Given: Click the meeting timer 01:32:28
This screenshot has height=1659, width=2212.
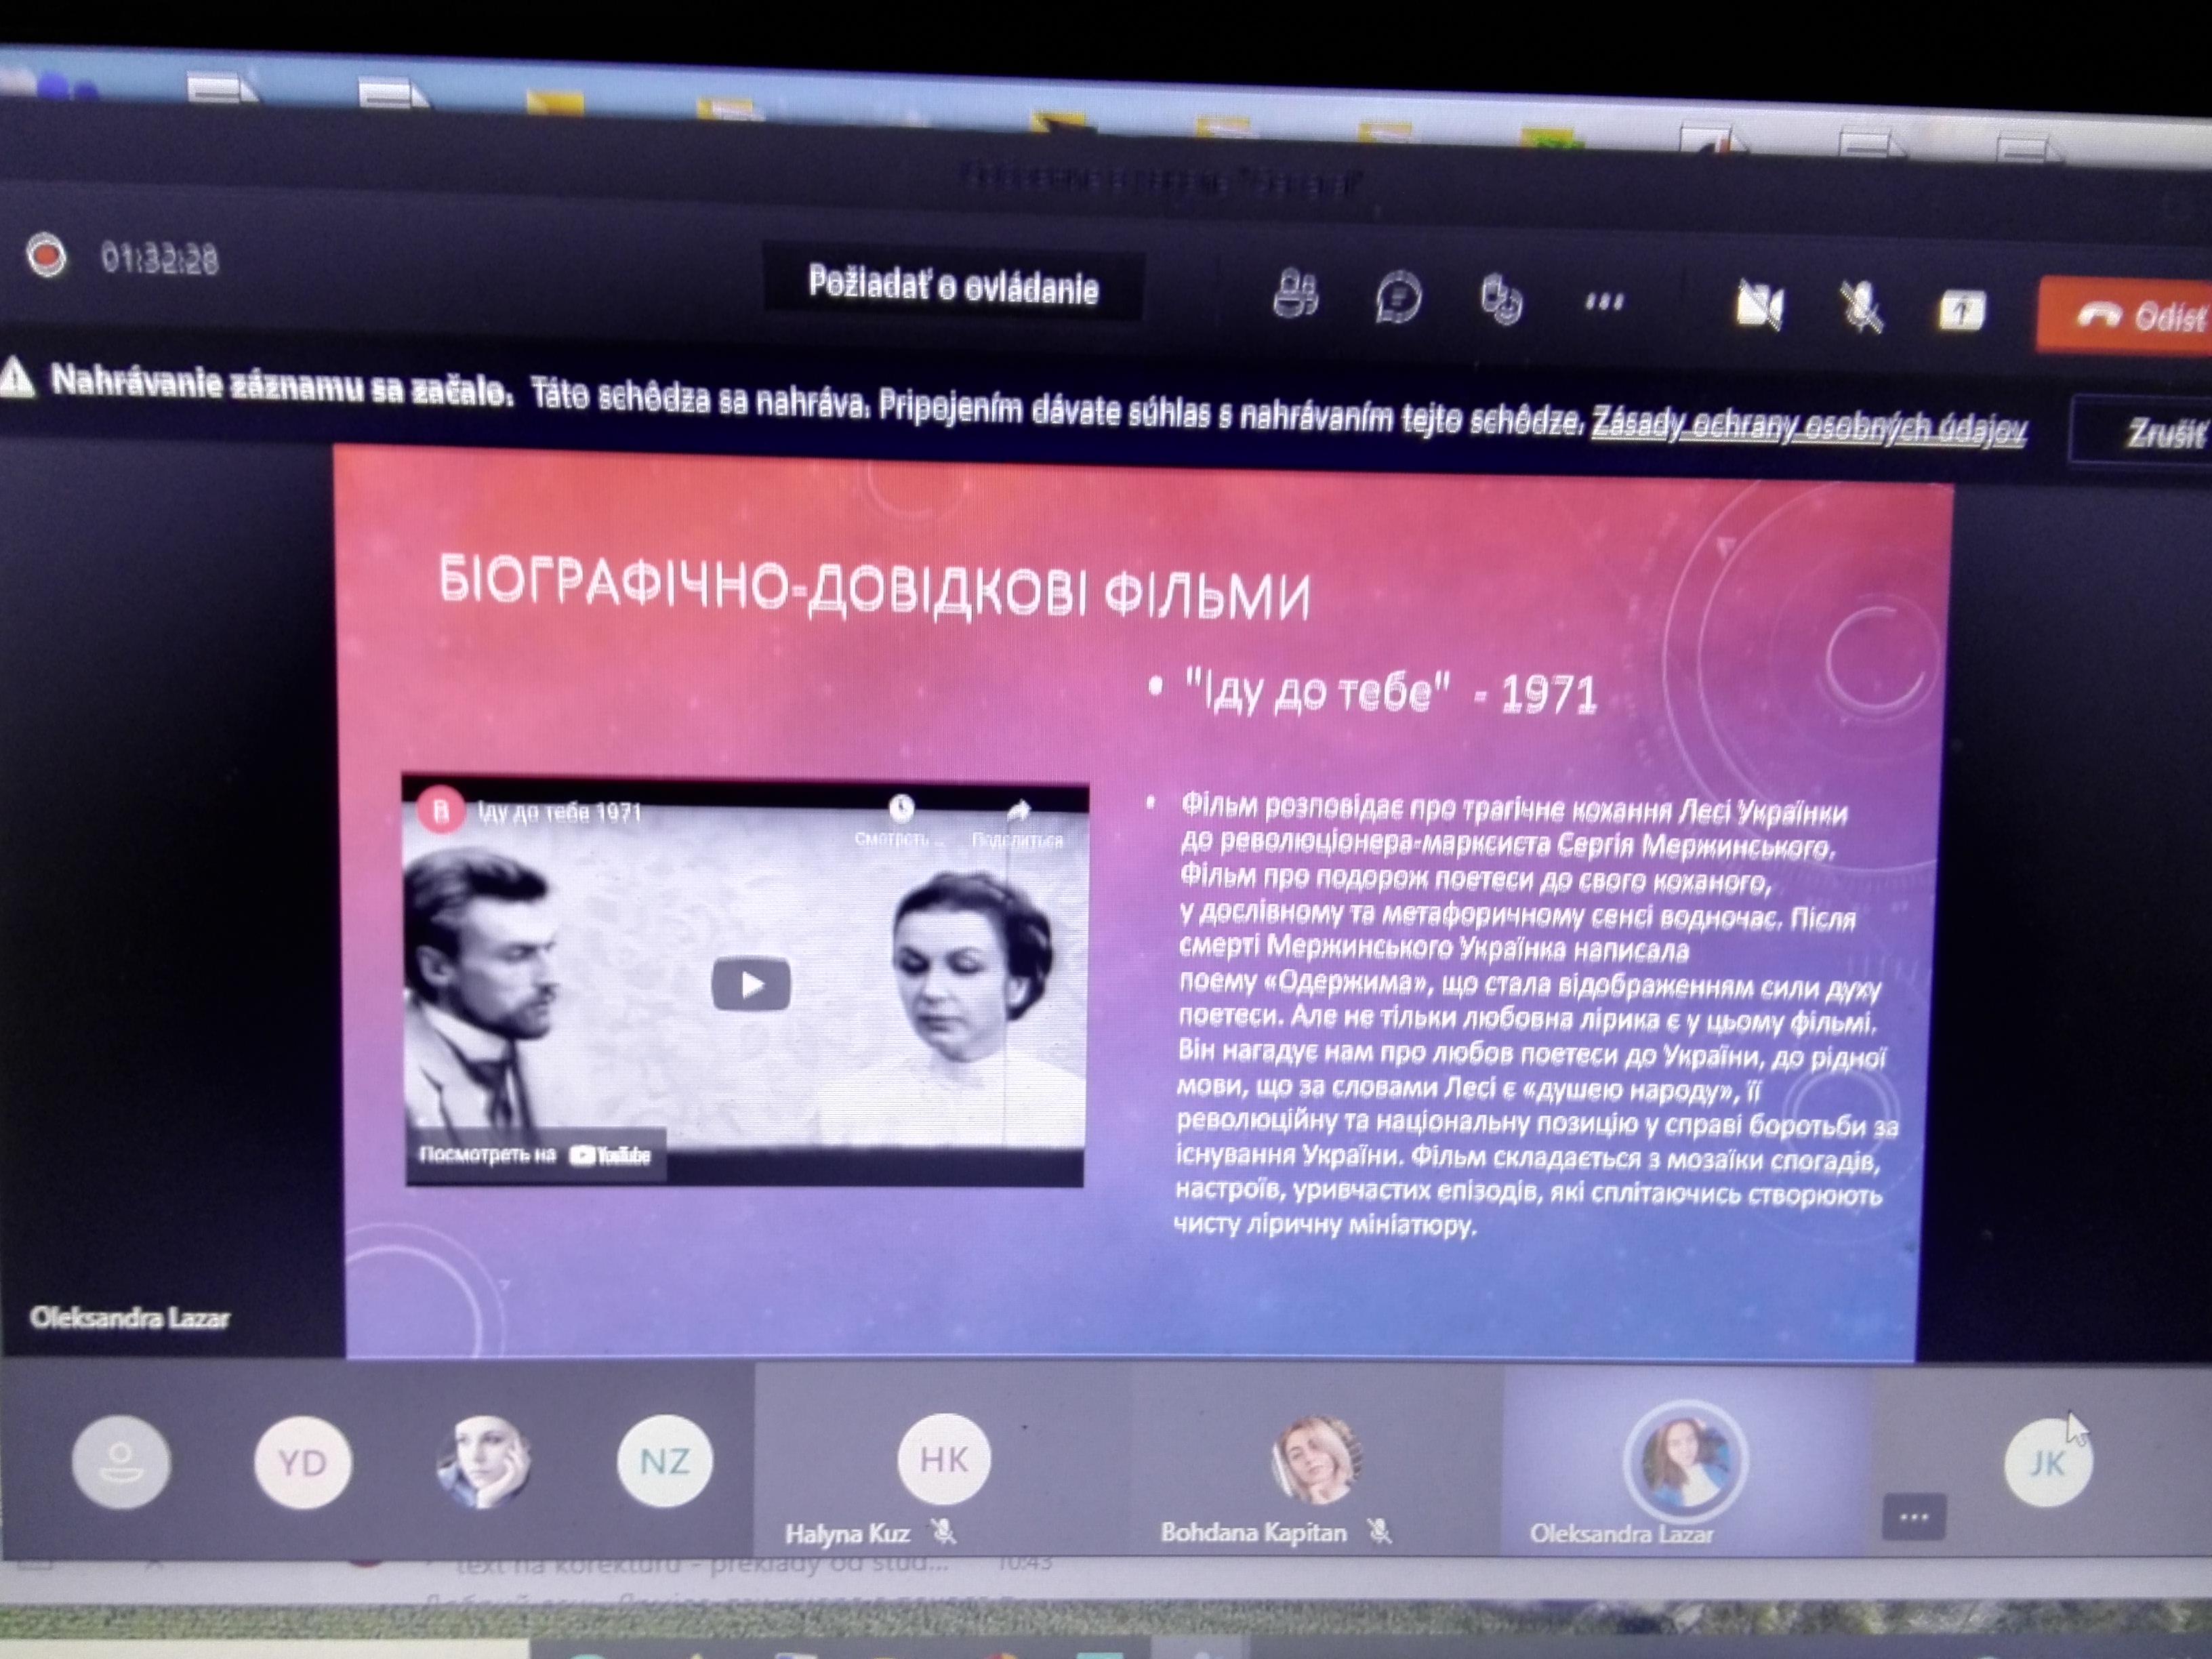Looking at the screenshot, I should (159, 260).
